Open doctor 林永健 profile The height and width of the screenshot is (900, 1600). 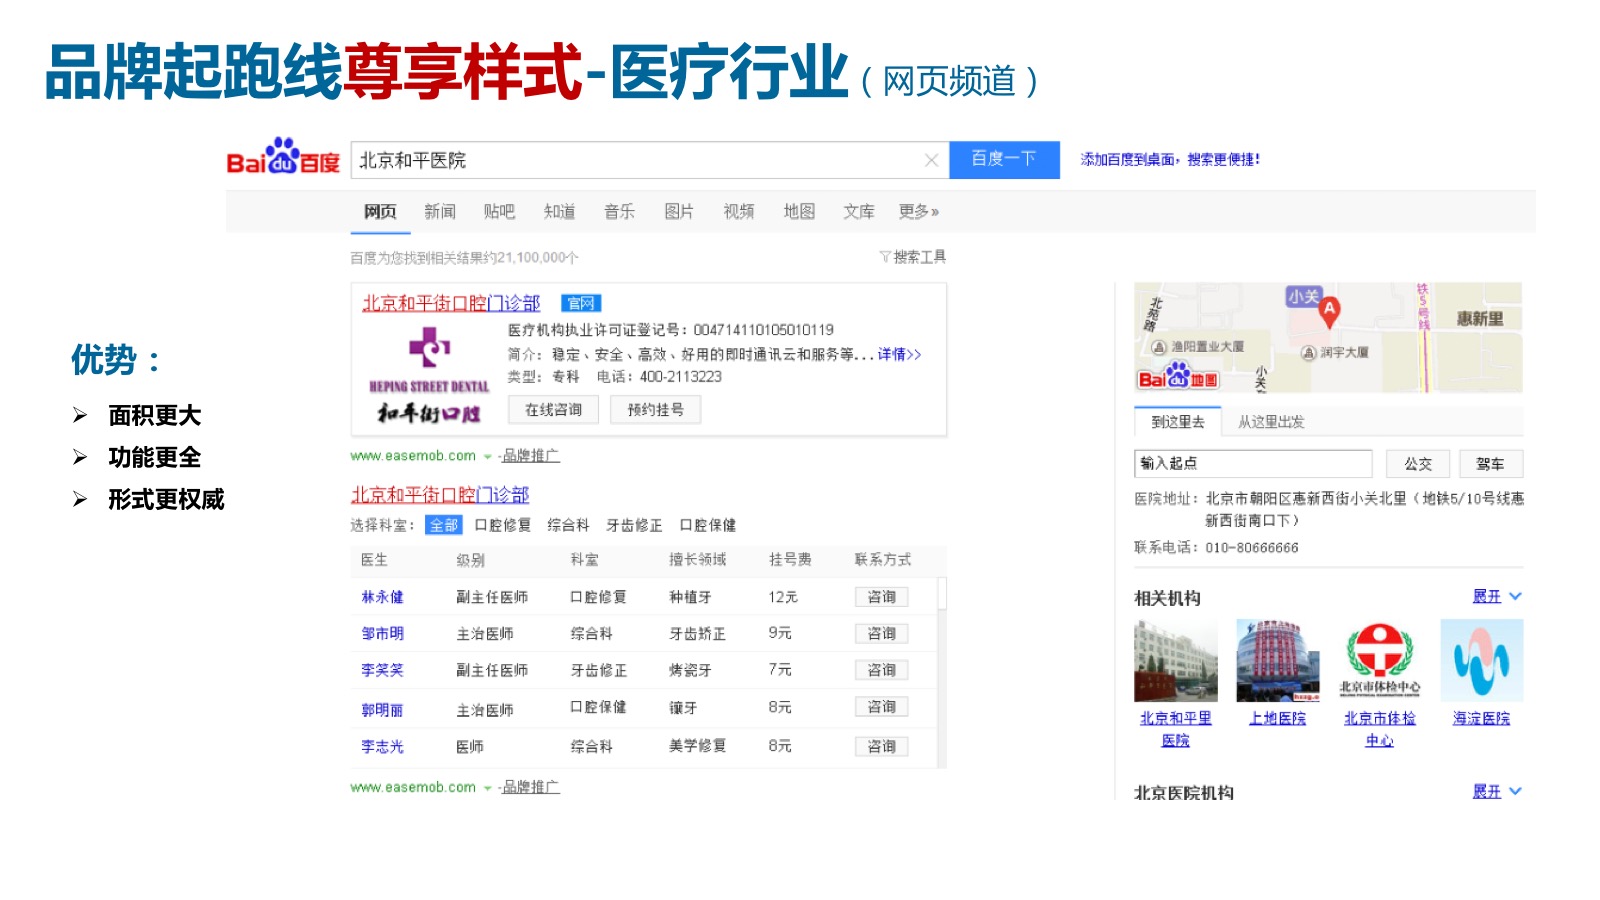pos(383,597)
